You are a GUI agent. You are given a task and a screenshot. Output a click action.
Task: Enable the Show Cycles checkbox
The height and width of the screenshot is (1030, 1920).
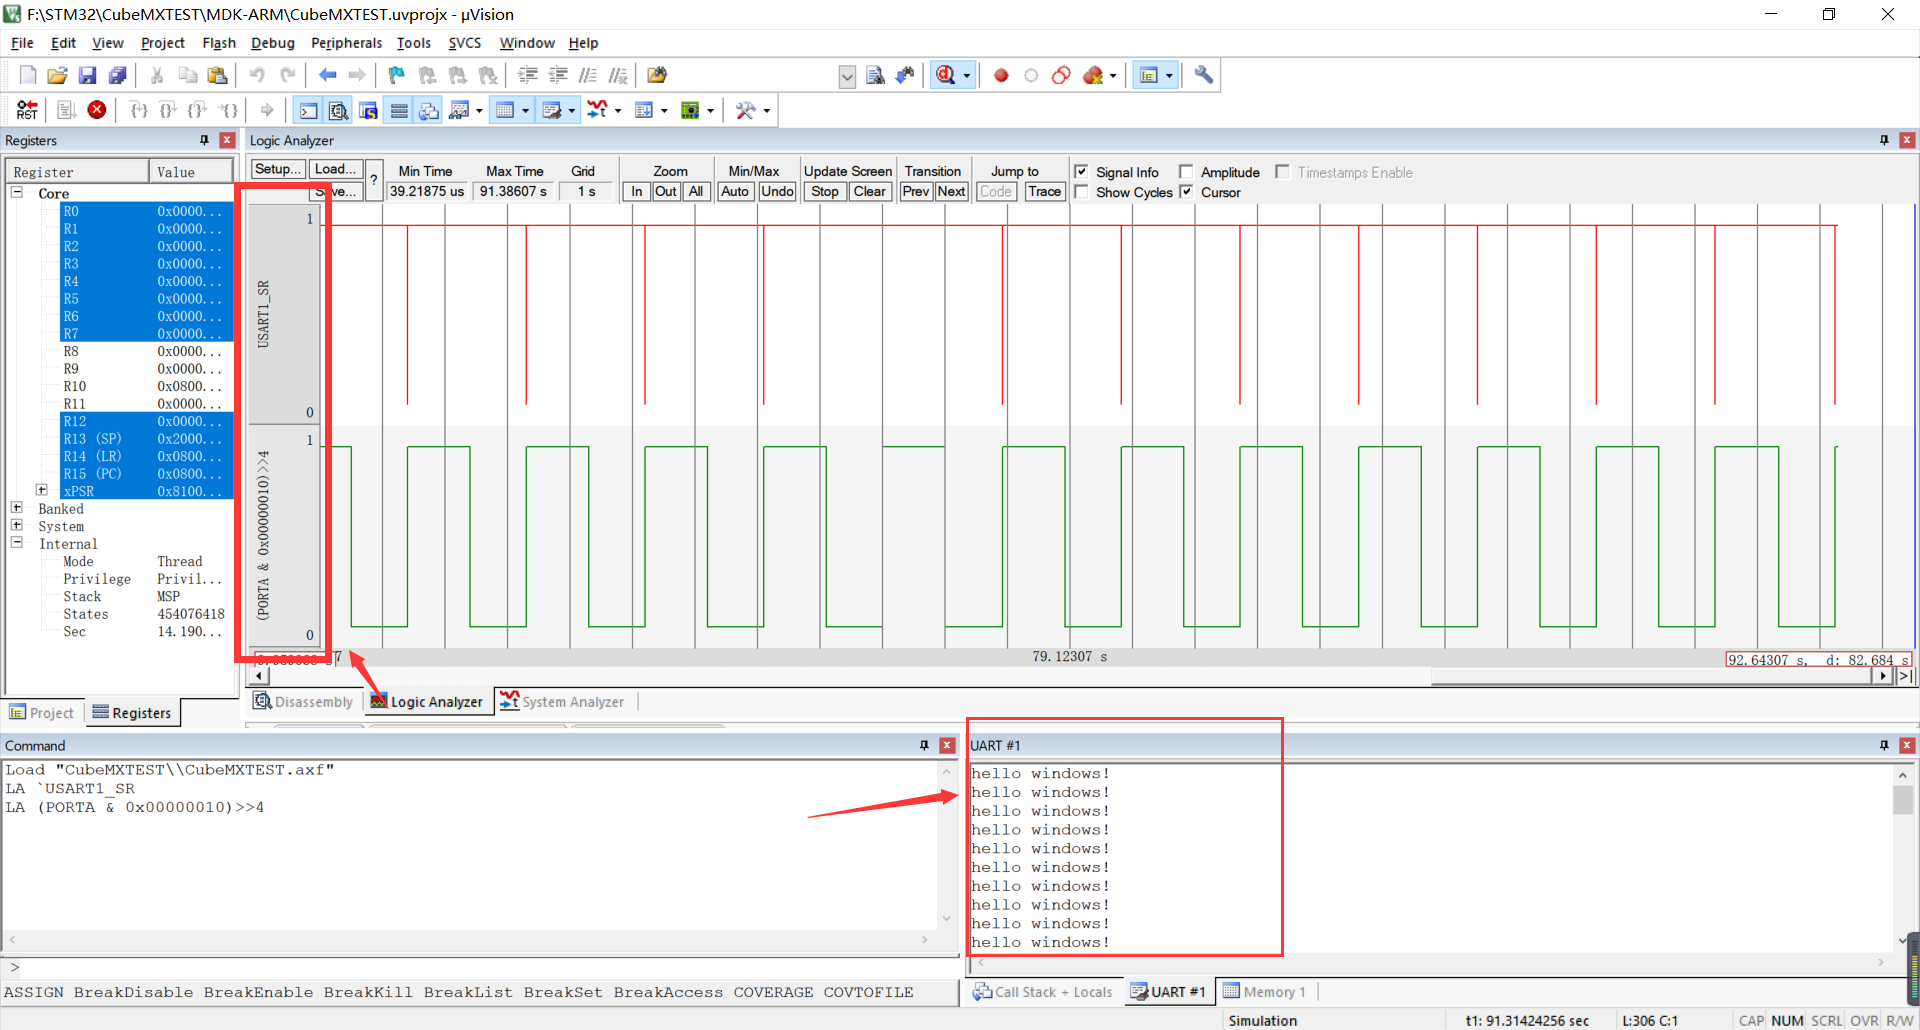(1081, 192)
